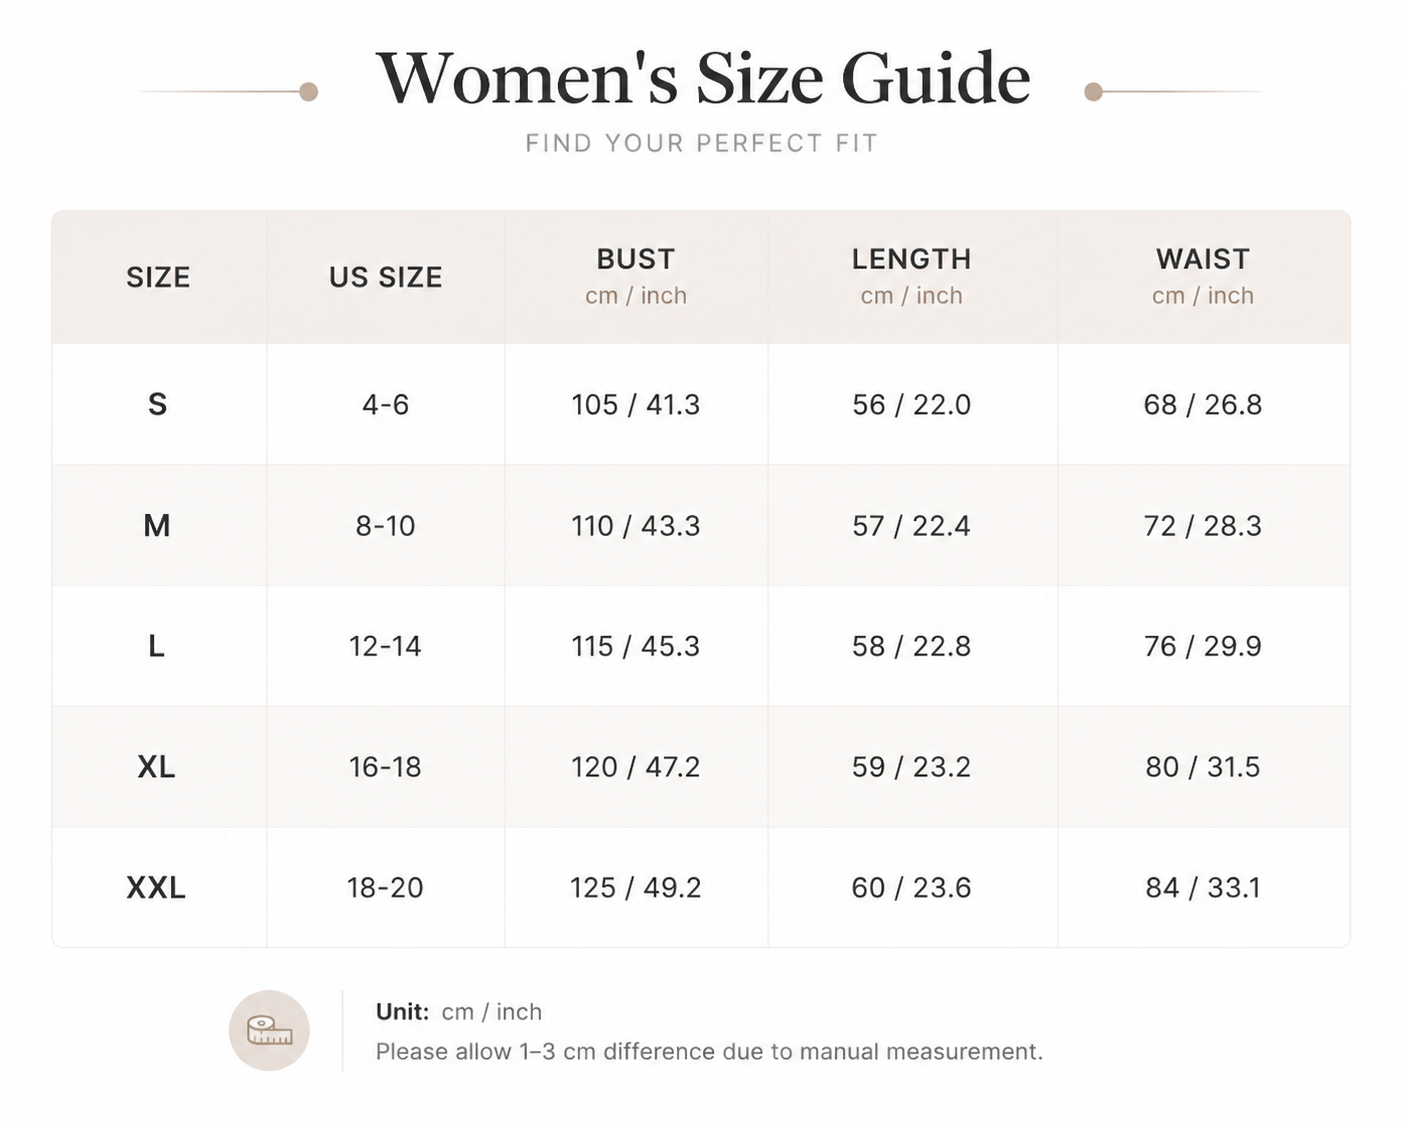
Task: Select the size S row label
Action: click(x=157, y=404)
